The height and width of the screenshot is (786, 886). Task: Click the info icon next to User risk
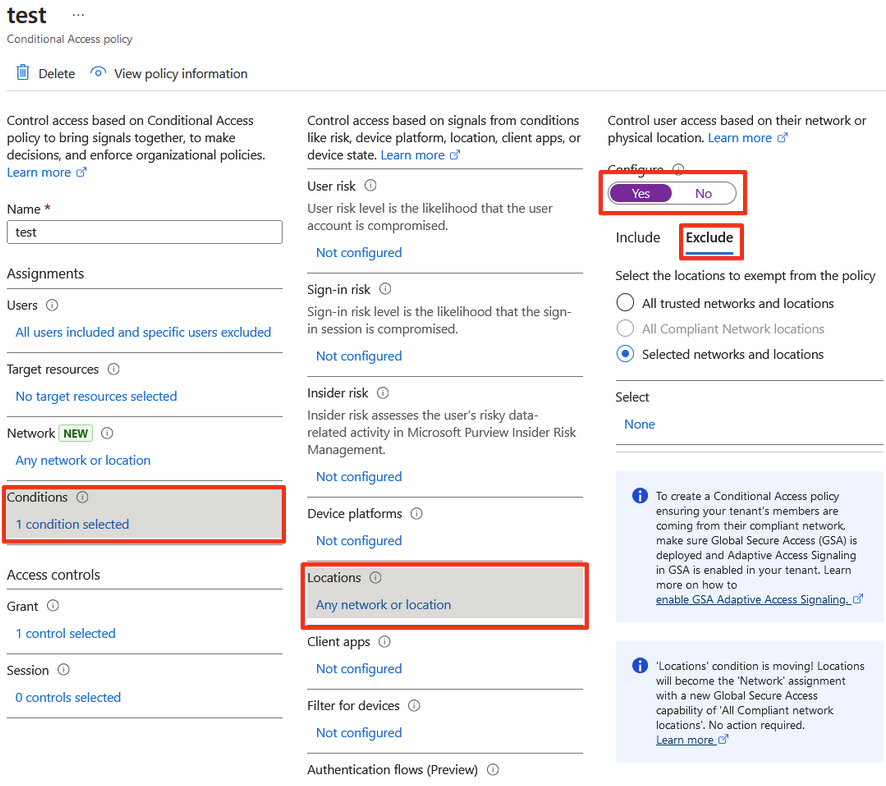pos(370,186)
